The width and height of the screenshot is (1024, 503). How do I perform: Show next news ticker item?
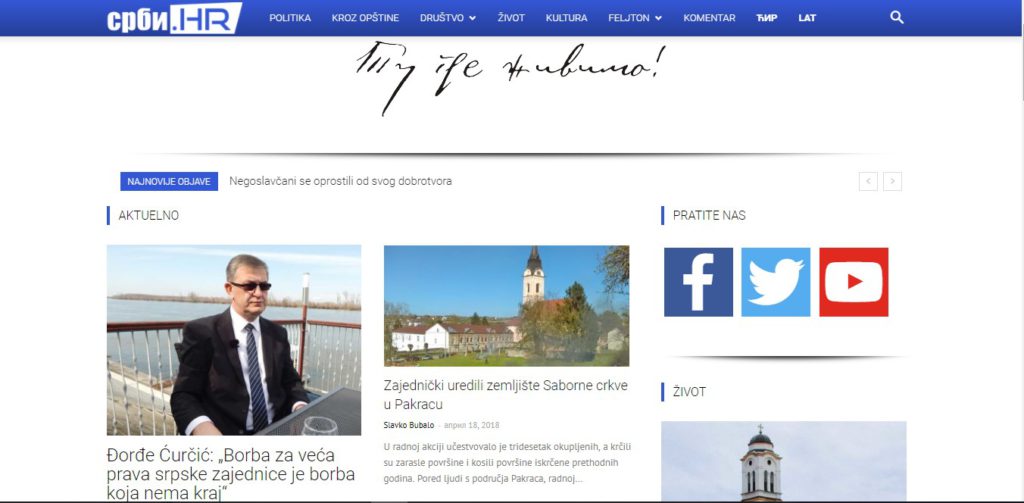tap(892, 181)
